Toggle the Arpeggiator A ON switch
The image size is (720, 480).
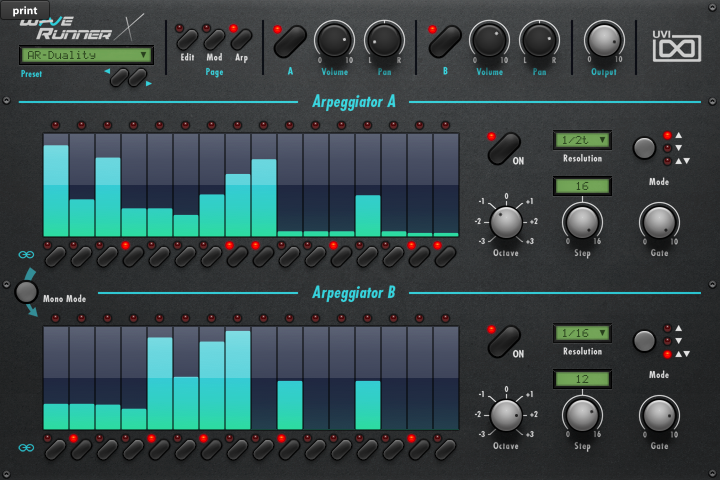tap(504, 149)
